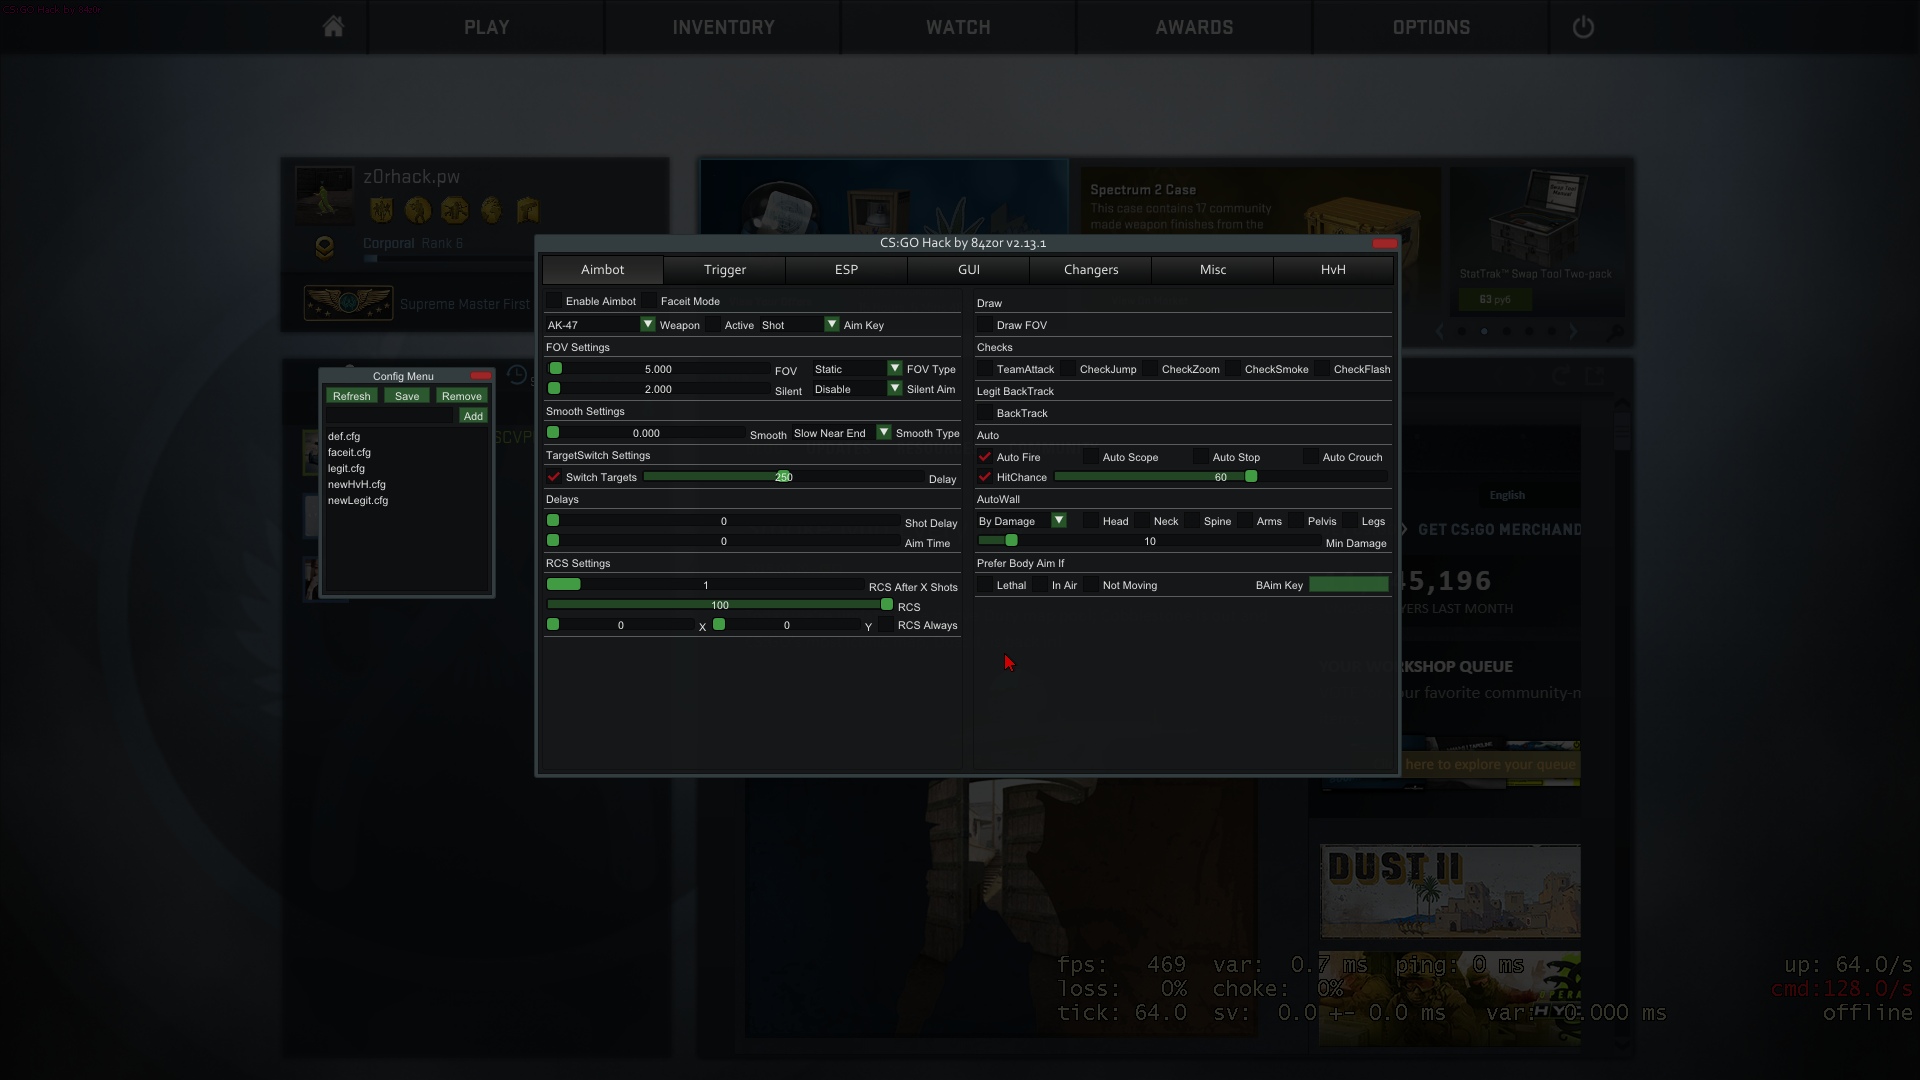The height and width of the screenshot is (1080, 1920).
Task: Uncheck the Auto Fire checkbox
Action: pos(985,457)
